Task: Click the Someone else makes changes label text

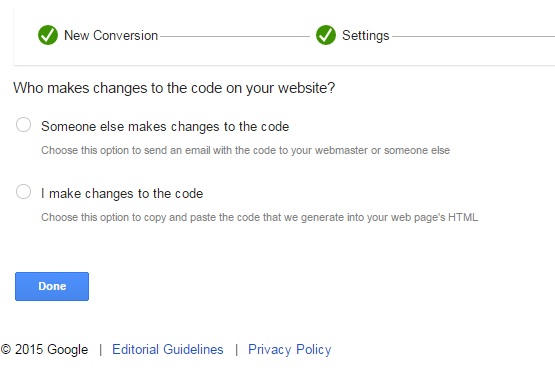Action: coord(165,126)
